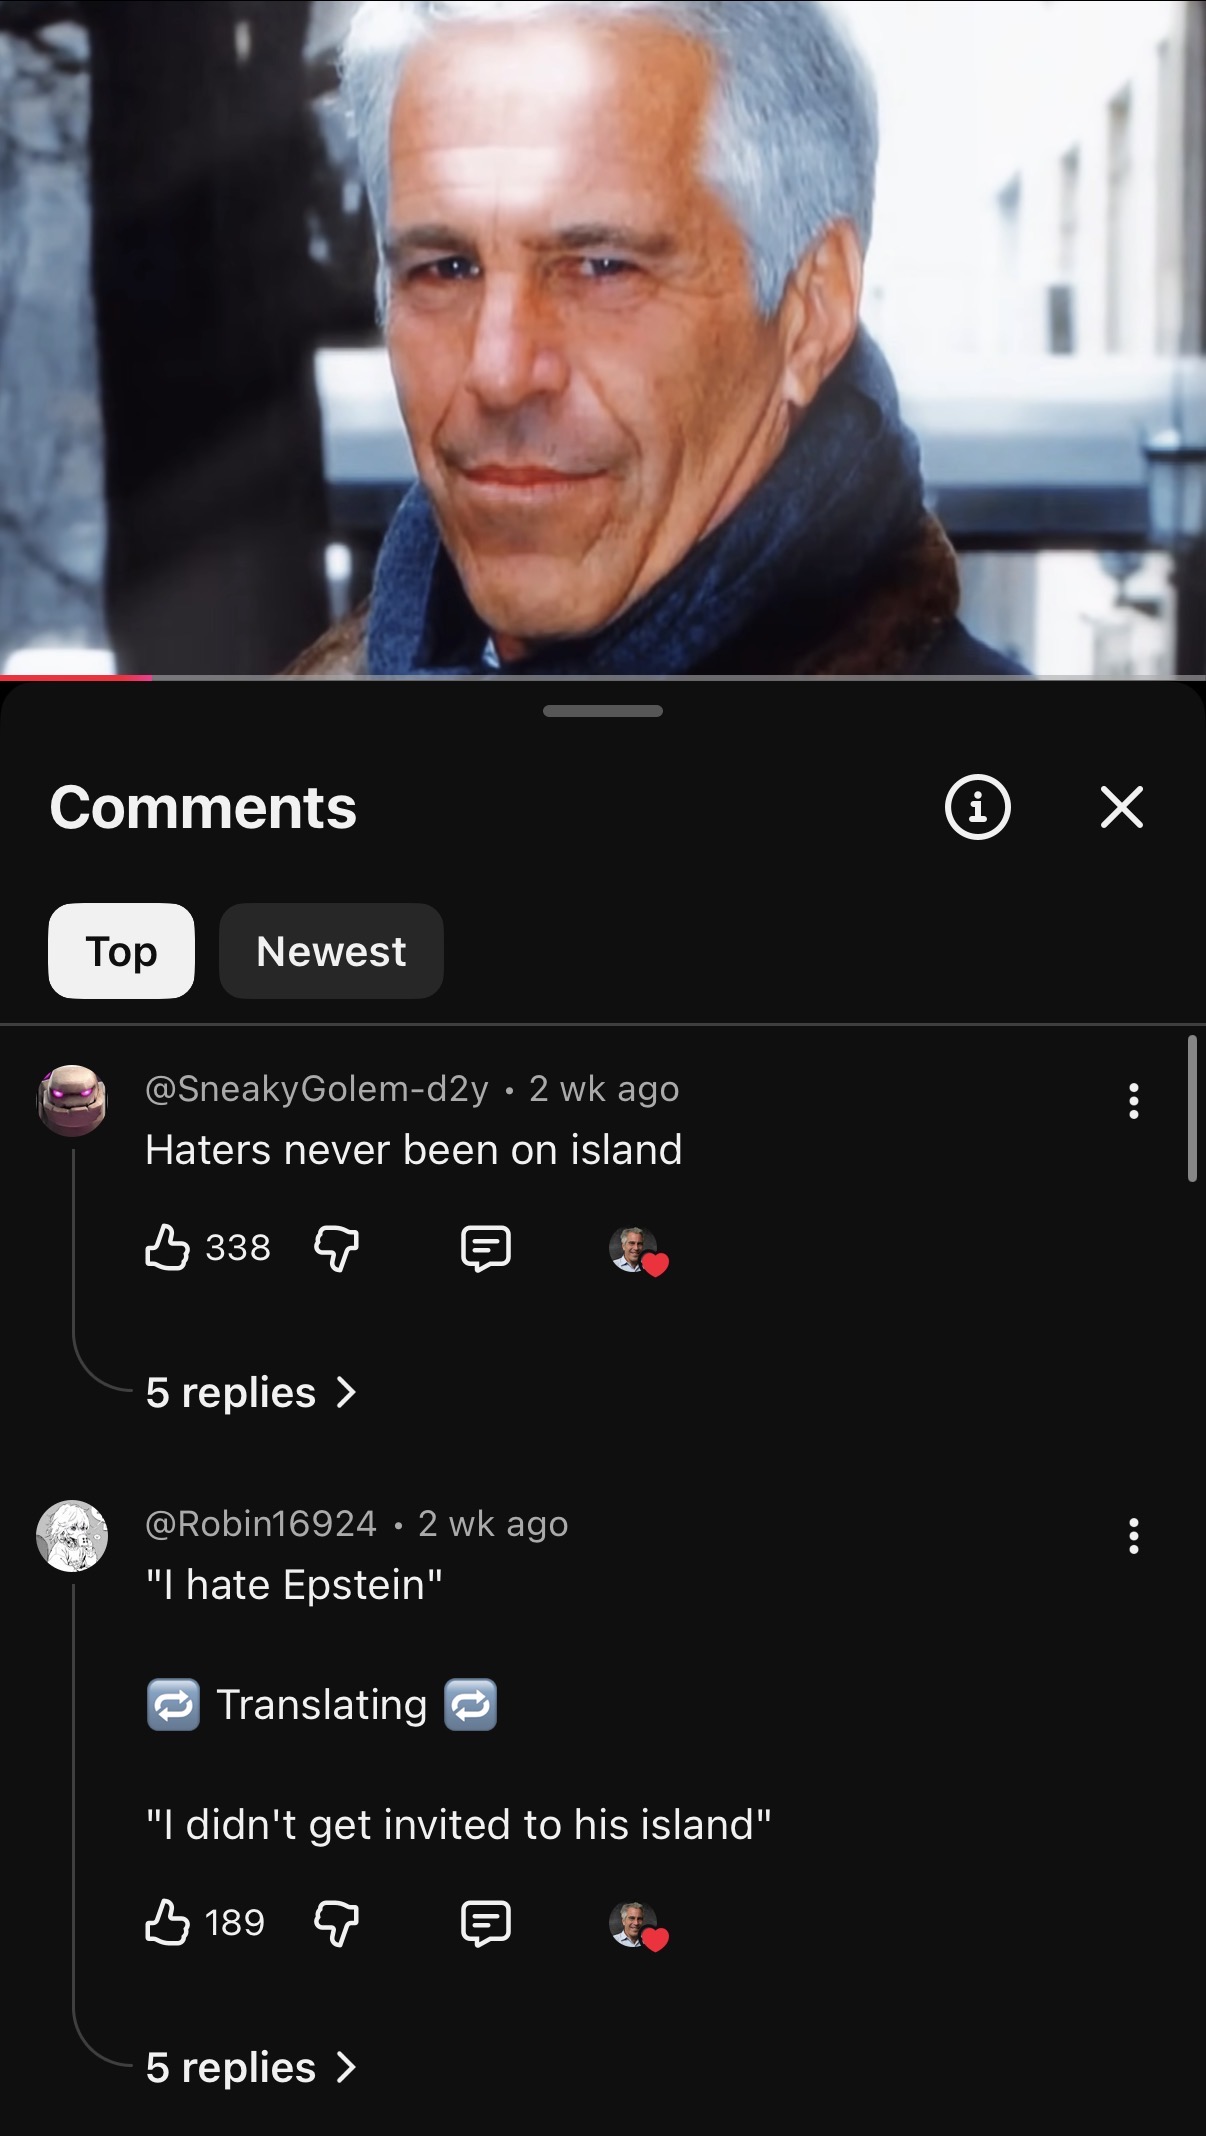Like the SneakyGolem-d2y comment
Image resolution: width=1206 pixels, height=2136 pixels.
click(x=167, y=1247)
